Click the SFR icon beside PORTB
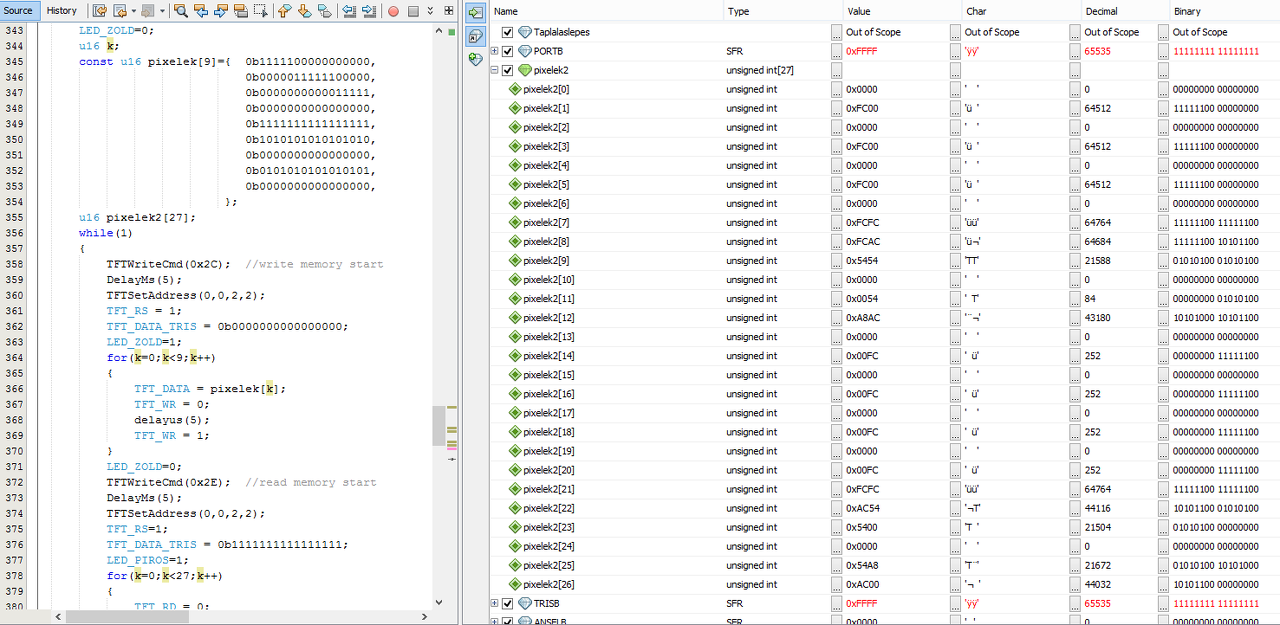The image size is (1280, 625). [x=525, y=51]
